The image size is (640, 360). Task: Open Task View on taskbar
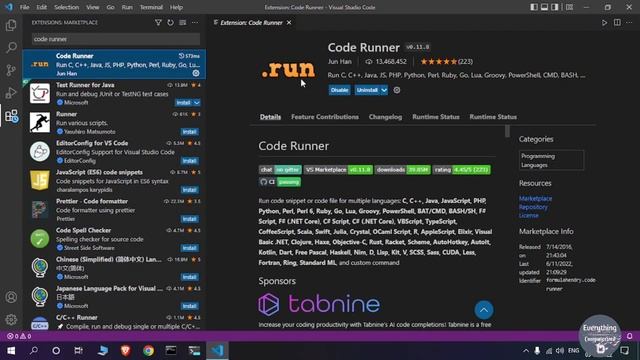78,351
